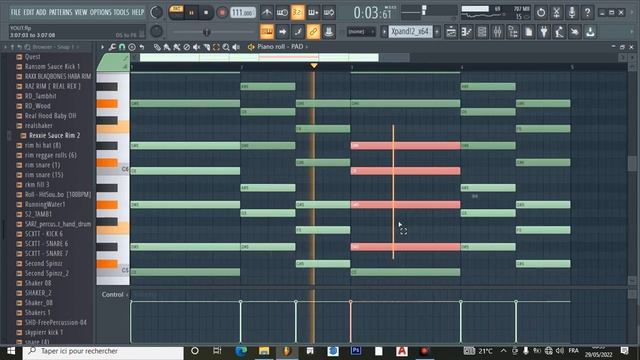Screen dimensions: 640x360
Task: Open the pattern selector showing (none)
Action: (x=361, y=31)
